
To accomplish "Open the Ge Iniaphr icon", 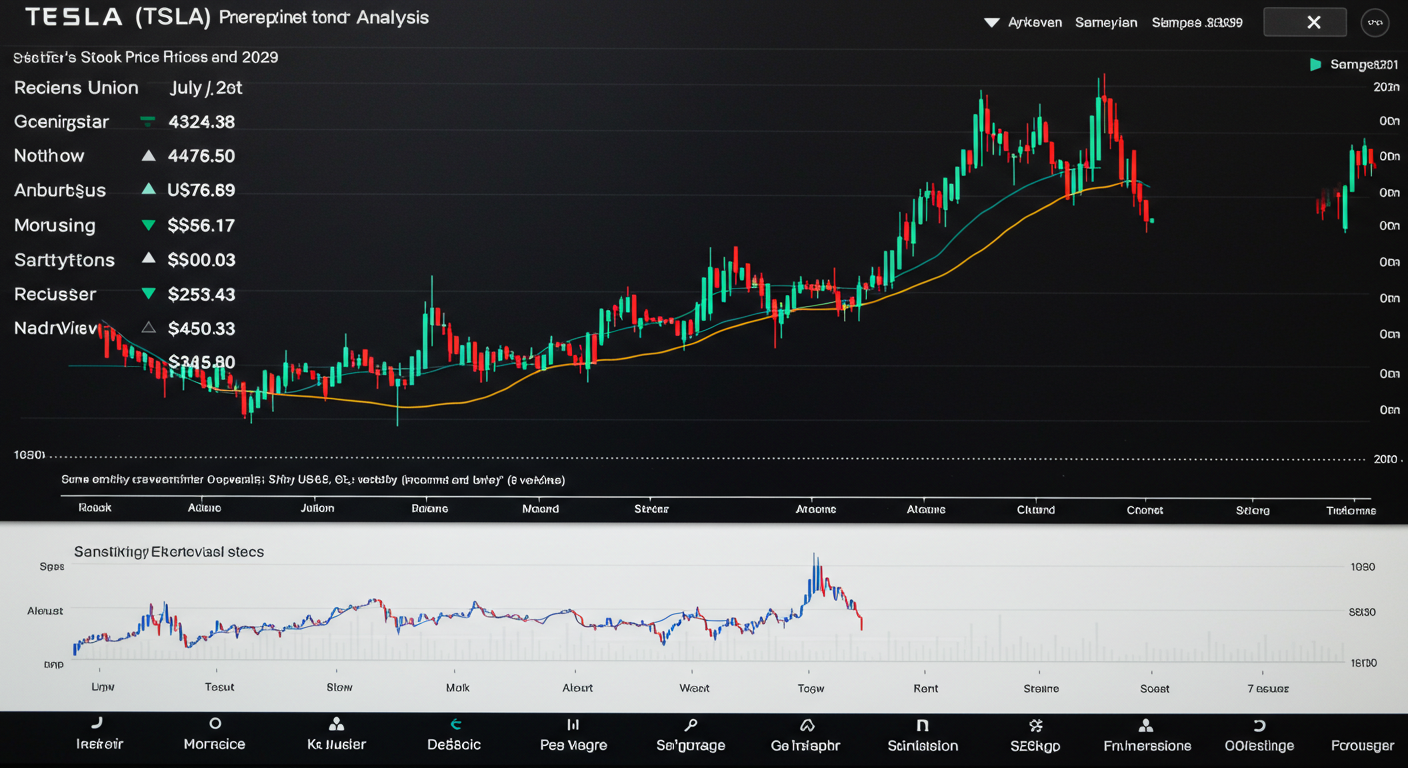I will [806, 724].
